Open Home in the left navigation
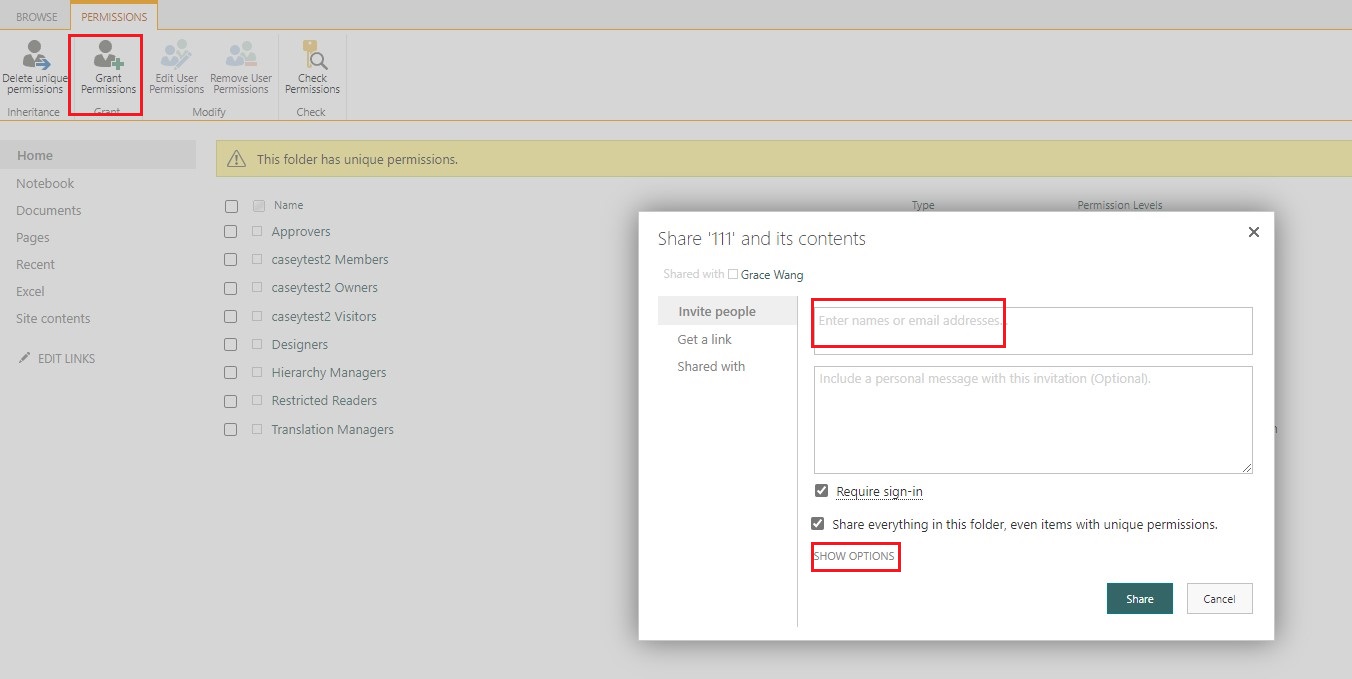The image size is (1352, 679). (x=35, y=155)
